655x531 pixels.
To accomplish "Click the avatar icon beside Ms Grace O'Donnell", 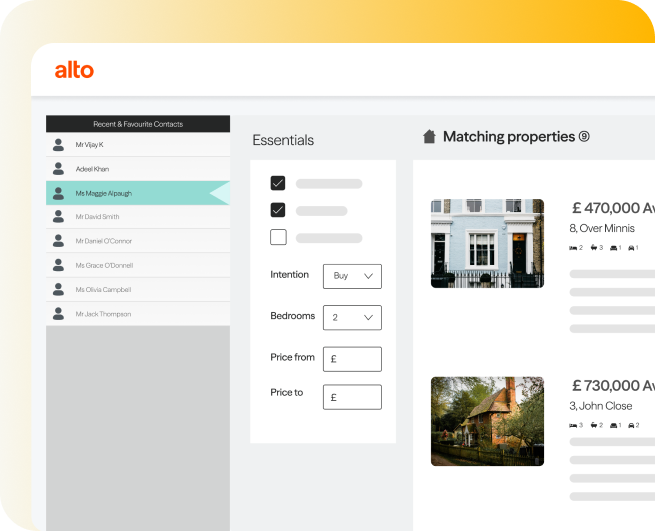I will click(58, 266).
